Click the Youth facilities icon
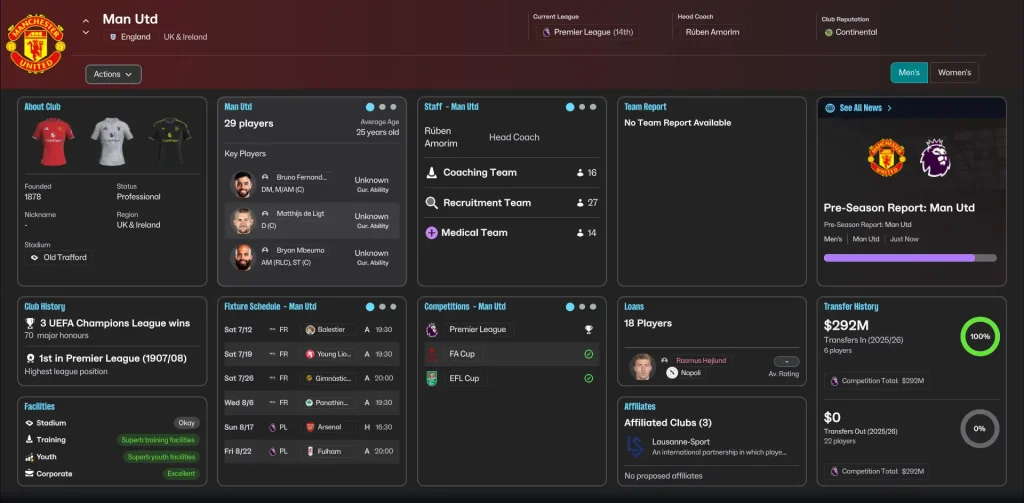Screen dimensions: 1024x503 coord(29,457)
